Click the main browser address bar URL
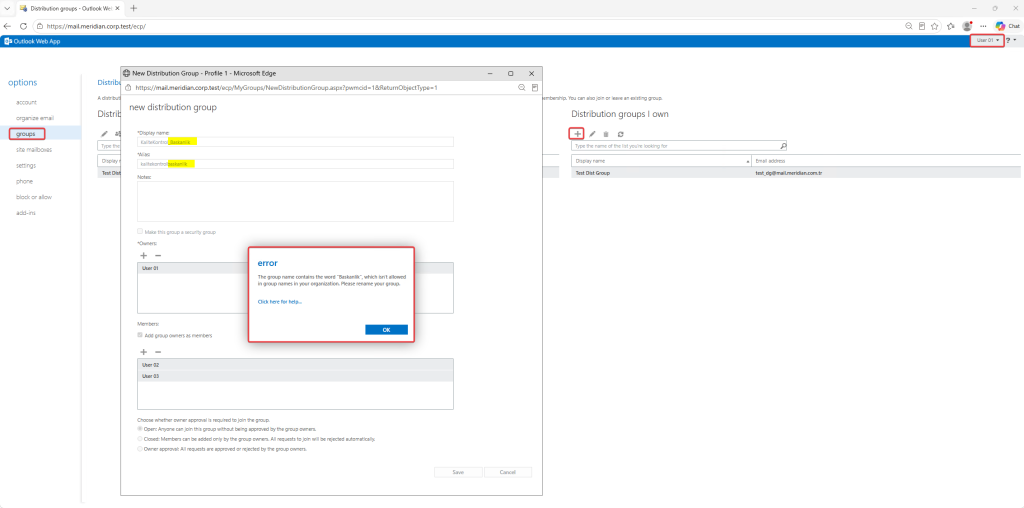Image resolution: width=1024 pixels, height=508 pixels. (96, 26)
